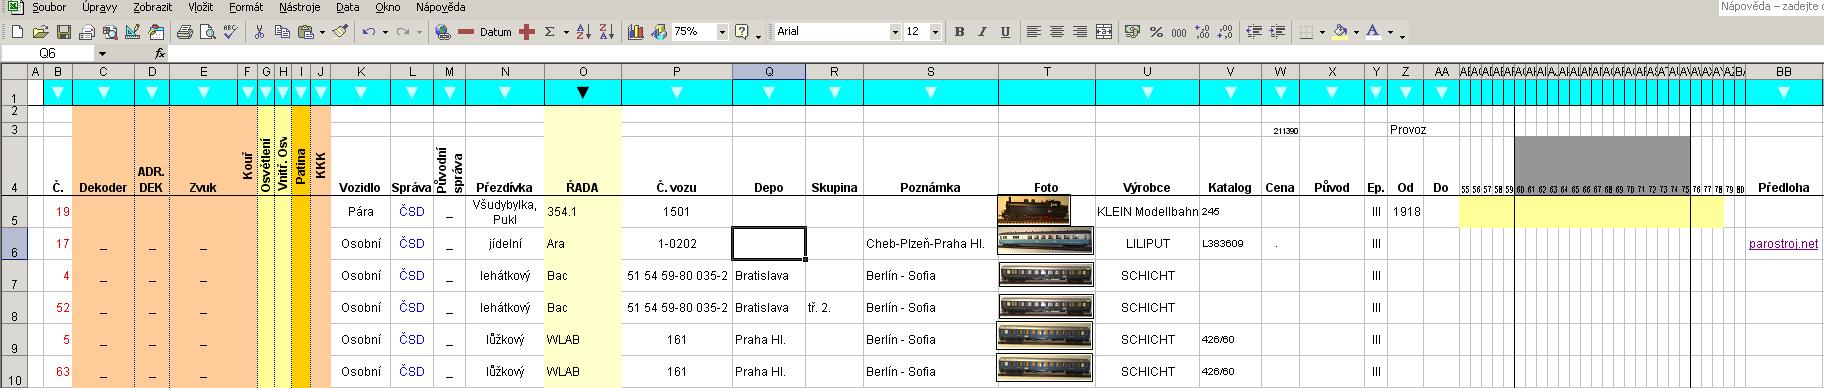The height and width of the screenshot is (388, 1824).
Task: Open the parostroj.net hyperlink
Action: point(1783,244)
